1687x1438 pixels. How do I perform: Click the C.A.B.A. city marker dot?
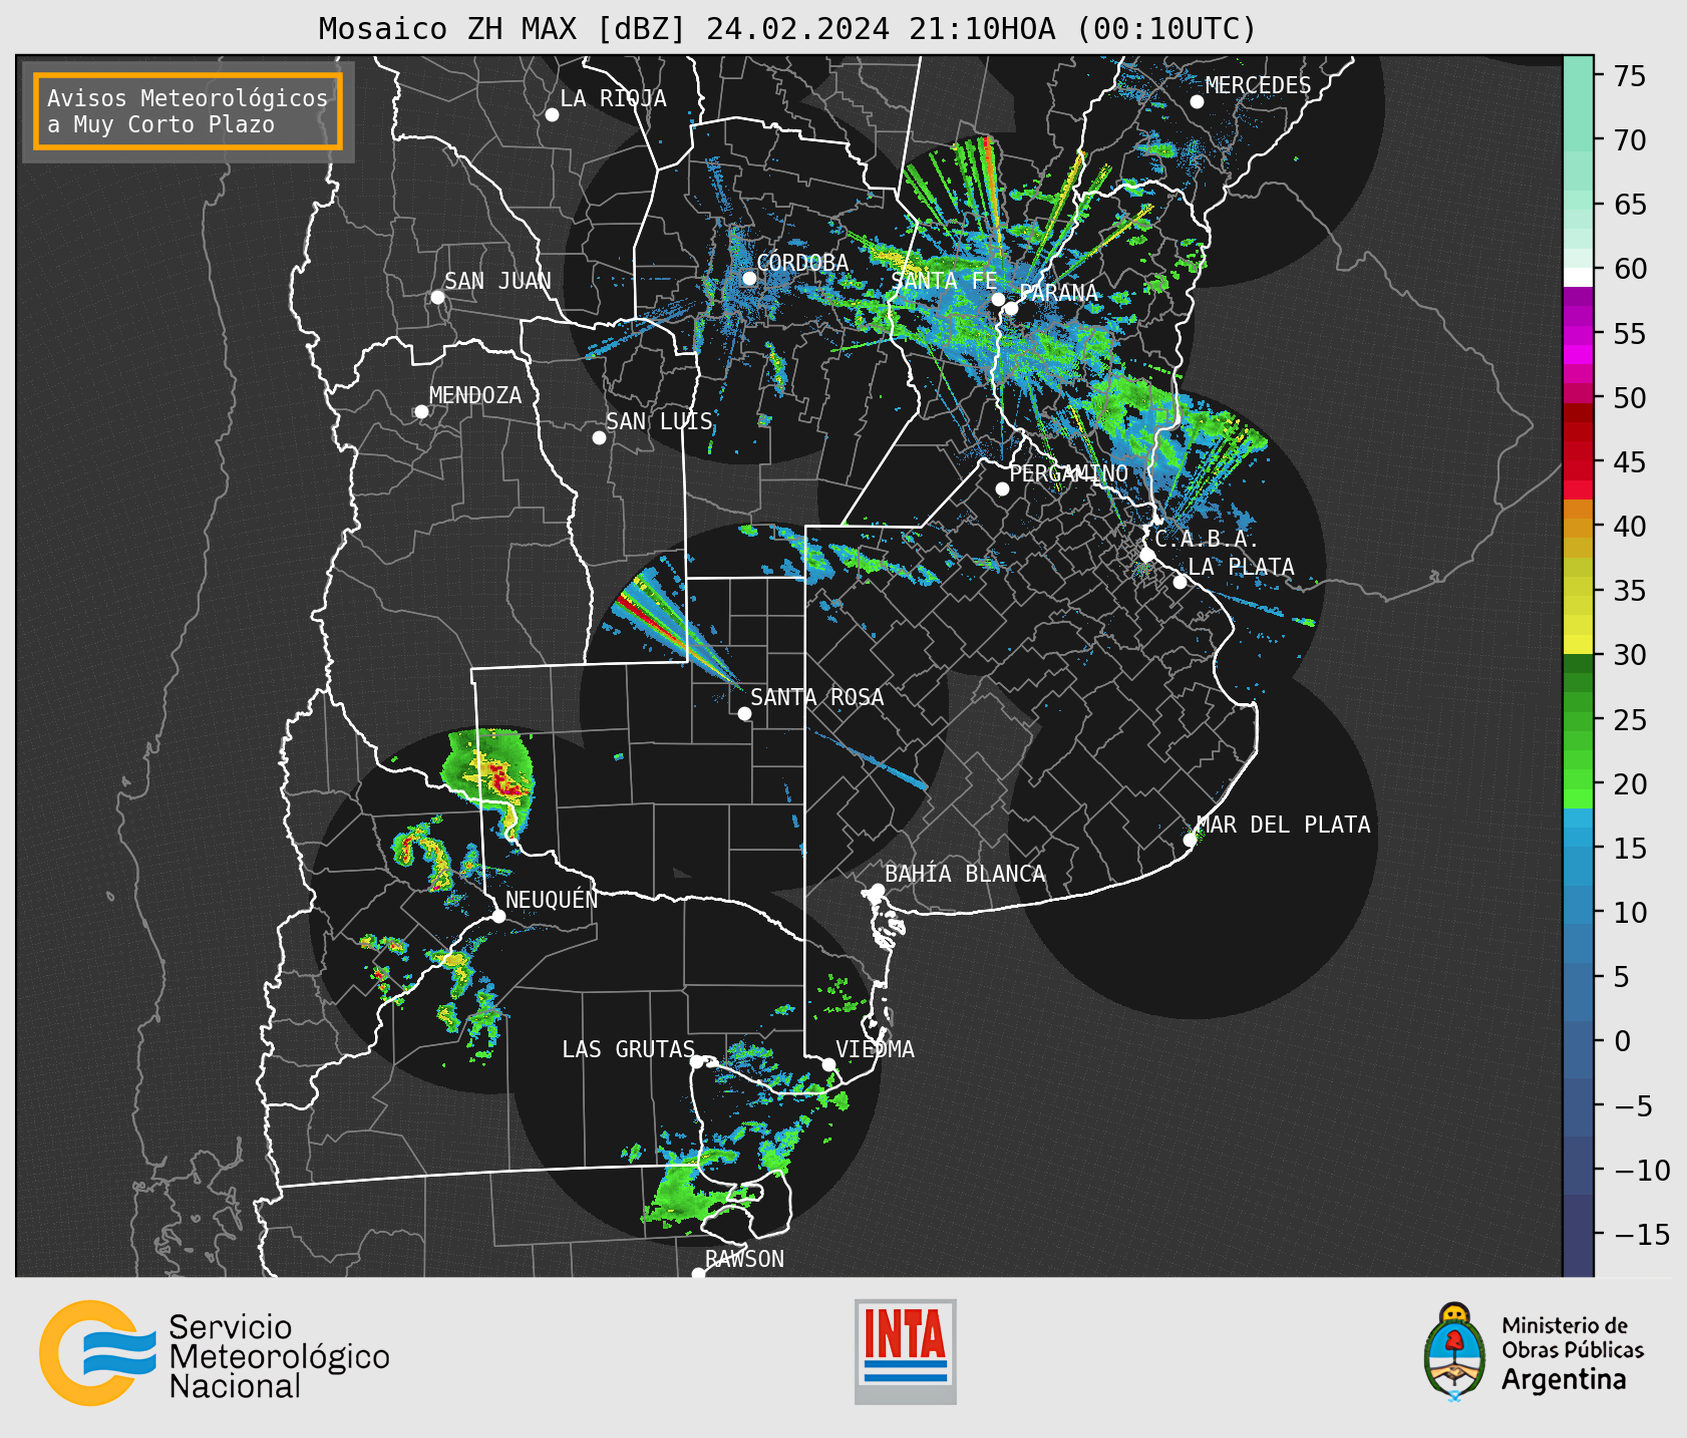[1147, 555]
